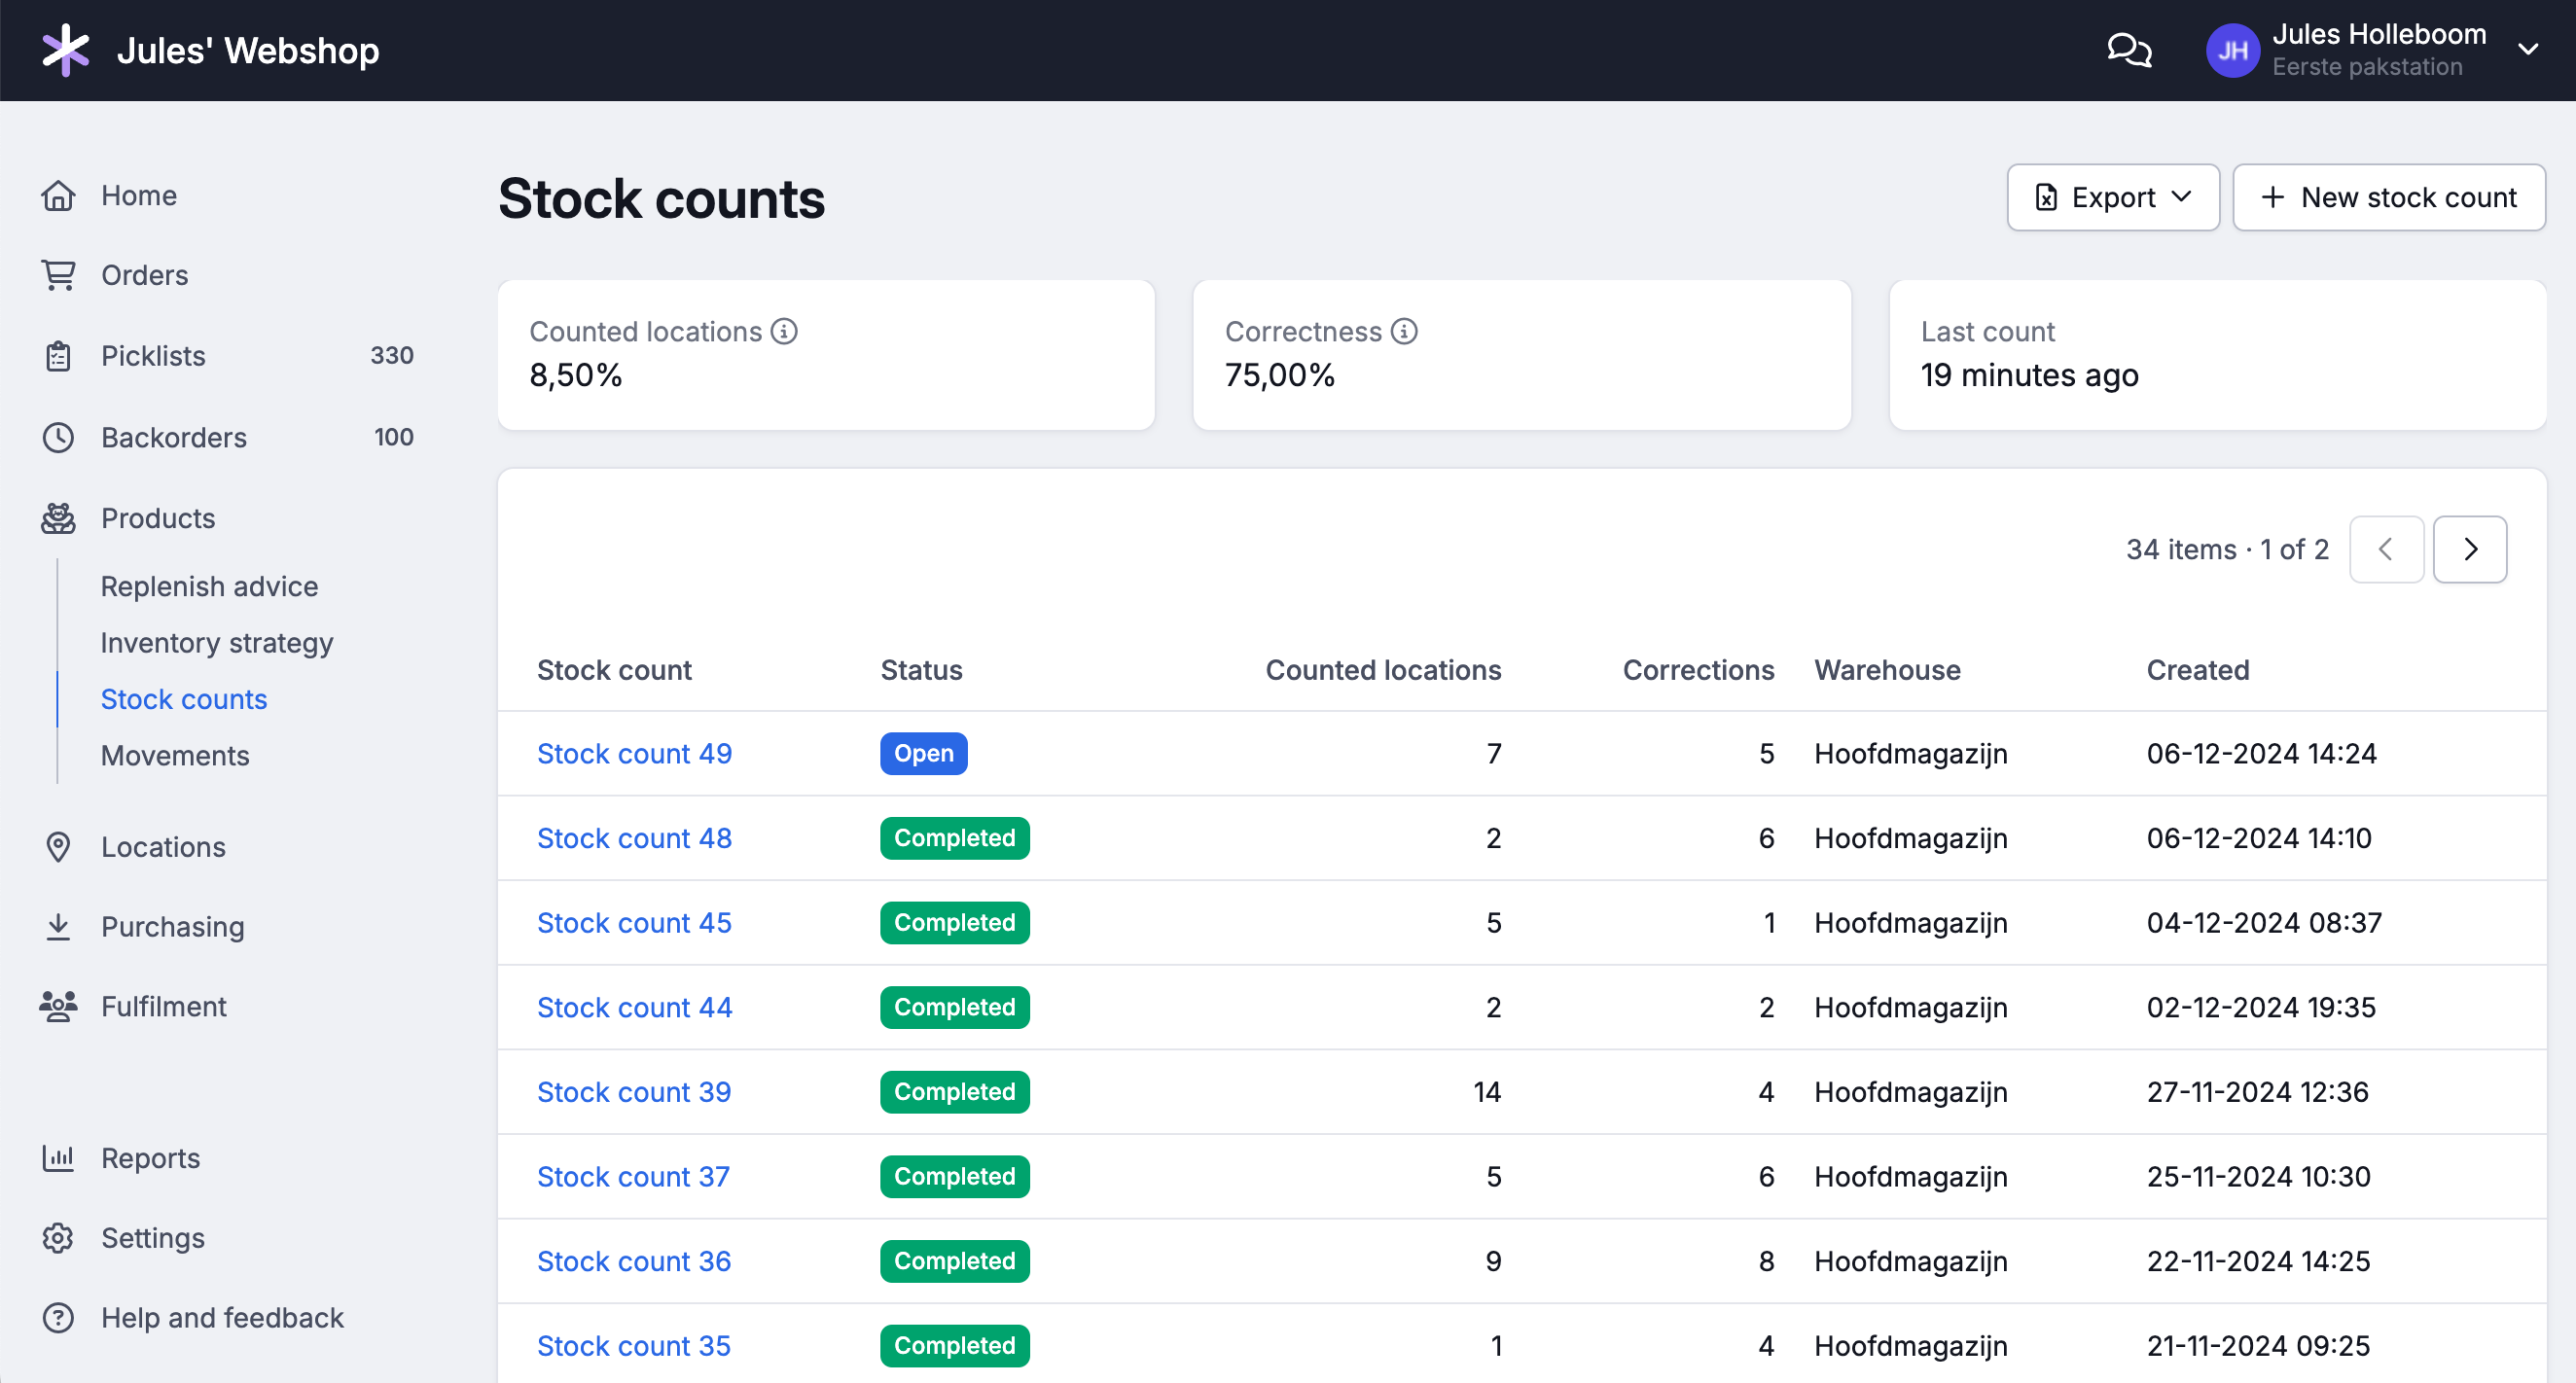
Task: Click the Settings gear icon
Action: pyautogui.click(x=58, y=1238)
